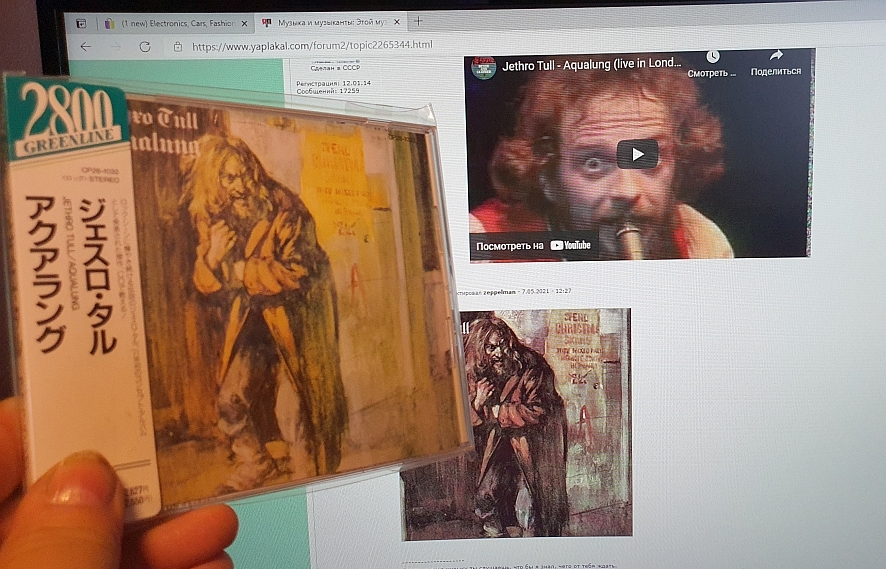
Task: Open video title Jethro Tull - Aqualung link
Action: [x=592, y=64]
